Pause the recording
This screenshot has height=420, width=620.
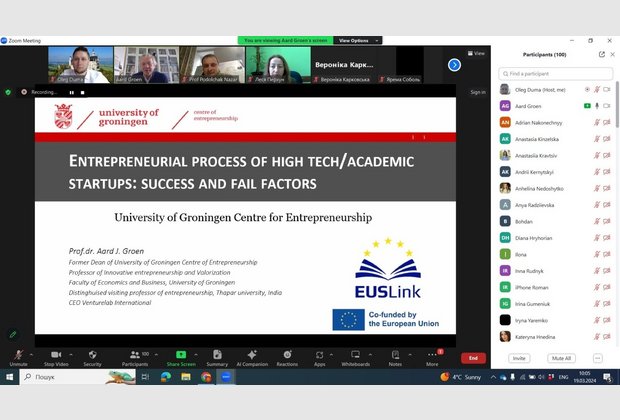(x=72, y=93)
